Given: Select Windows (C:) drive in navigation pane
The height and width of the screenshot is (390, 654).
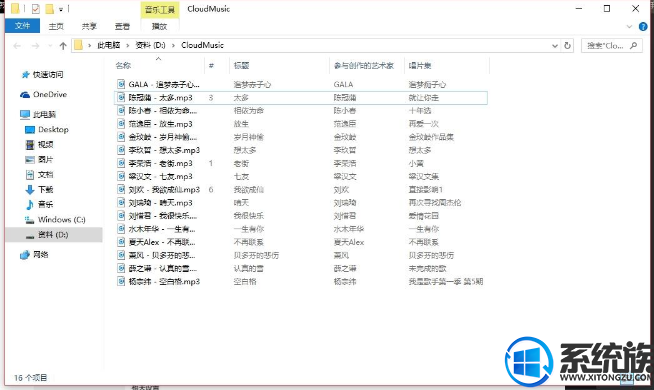Looking at the screenshot, I should [x=61, y=219].
